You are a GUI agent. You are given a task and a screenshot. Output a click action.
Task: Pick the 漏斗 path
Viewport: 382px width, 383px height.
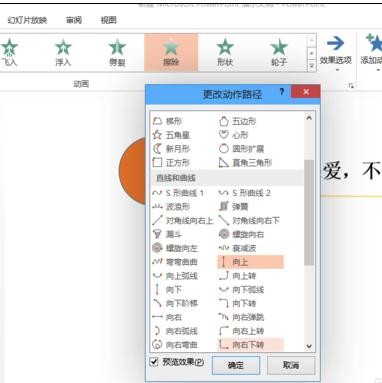pos(167,234)
